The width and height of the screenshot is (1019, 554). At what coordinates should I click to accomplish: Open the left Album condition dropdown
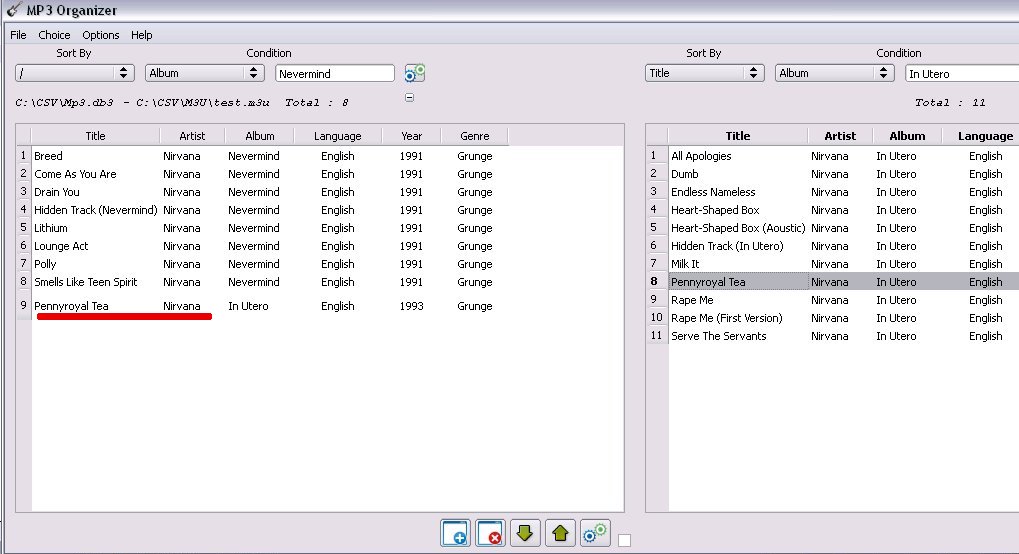(x=205, y=73)
